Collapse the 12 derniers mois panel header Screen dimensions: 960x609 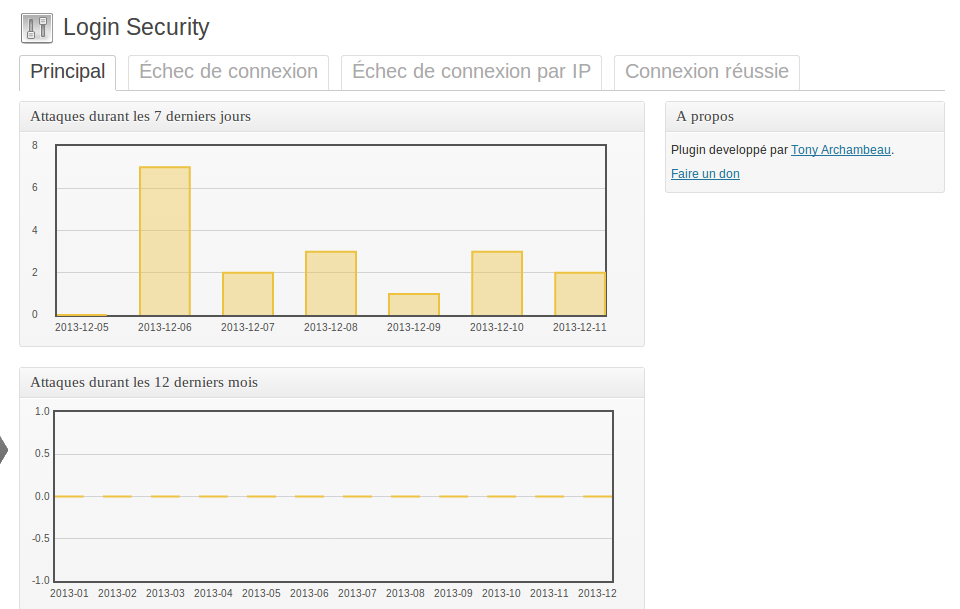[332, 383]
